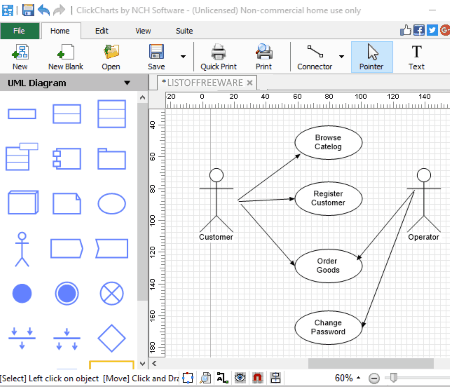Pick the send signal pentagon shape
This screenshot has width=450, height=387.
(x=67, y=248)
